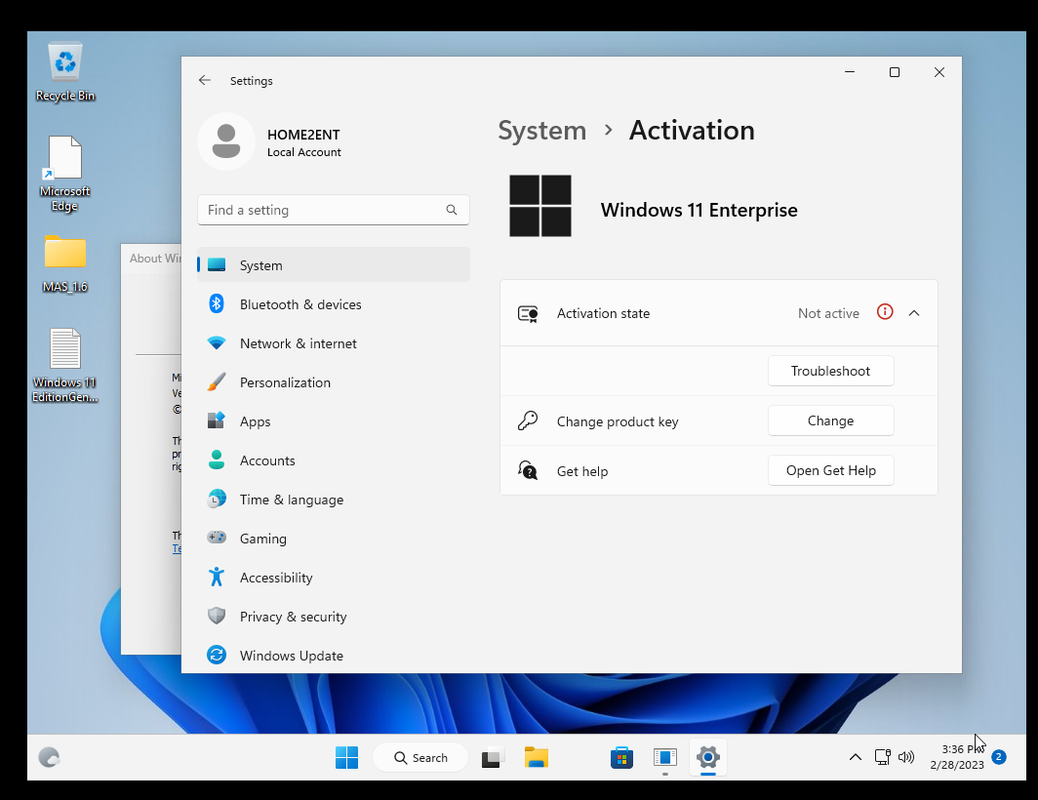Screen dimensions: 1038x800
Task: Open the network status tray icon
Action: [882, 757]
